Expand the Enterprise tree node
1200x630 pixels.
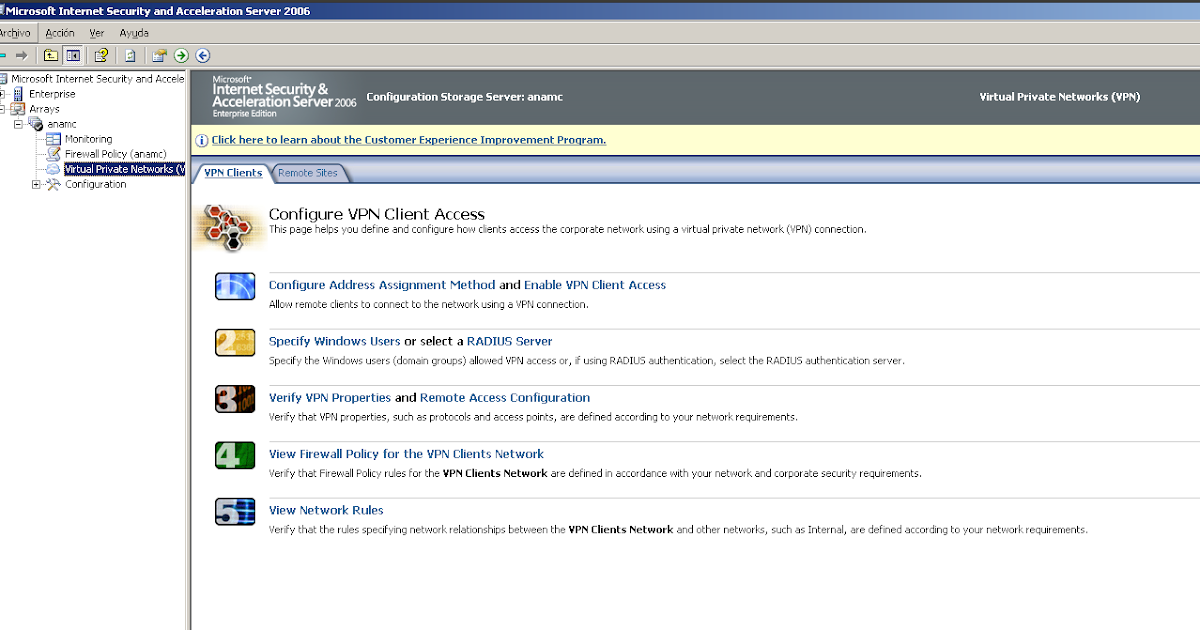tap(3, 94)
